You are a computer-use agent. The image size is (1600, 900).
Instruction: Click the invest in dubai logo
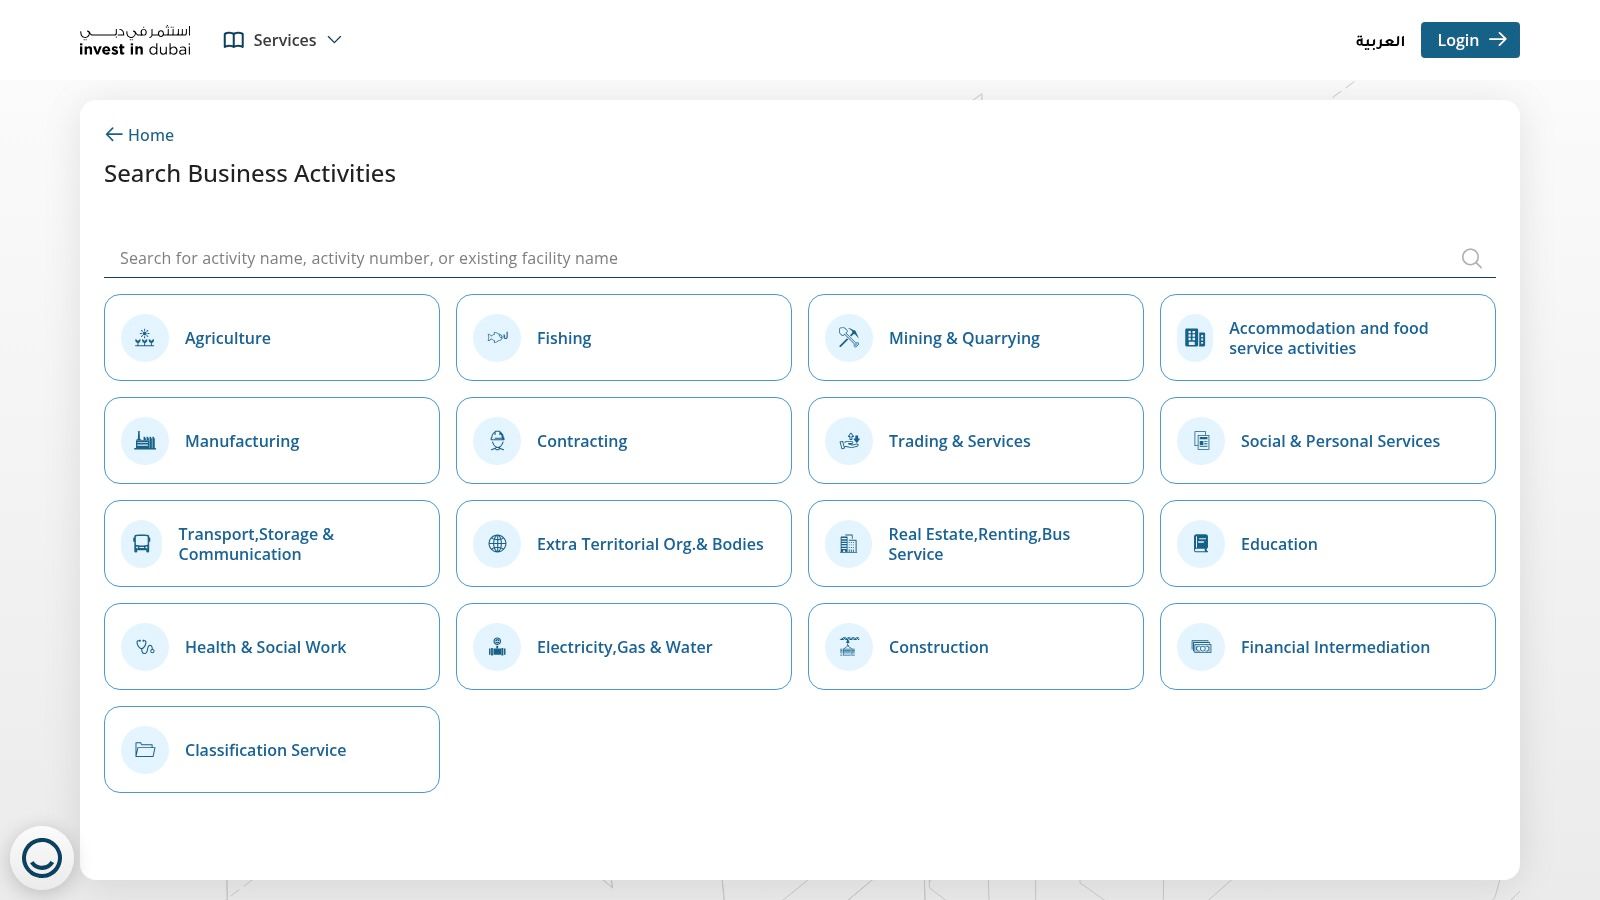pos(134,40)
